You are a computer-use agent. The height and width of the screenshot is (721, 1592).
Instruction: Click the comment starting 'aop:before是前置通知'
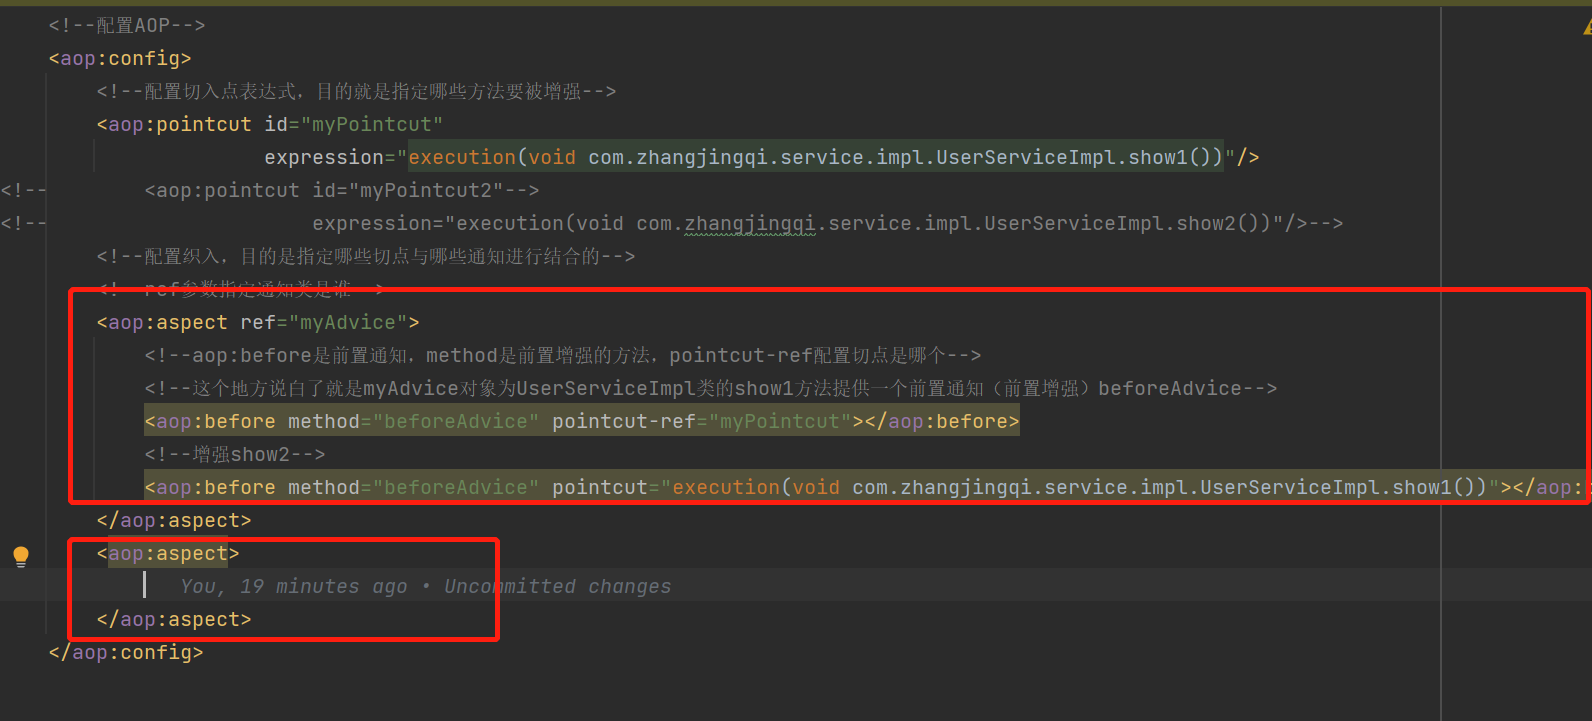563,355
